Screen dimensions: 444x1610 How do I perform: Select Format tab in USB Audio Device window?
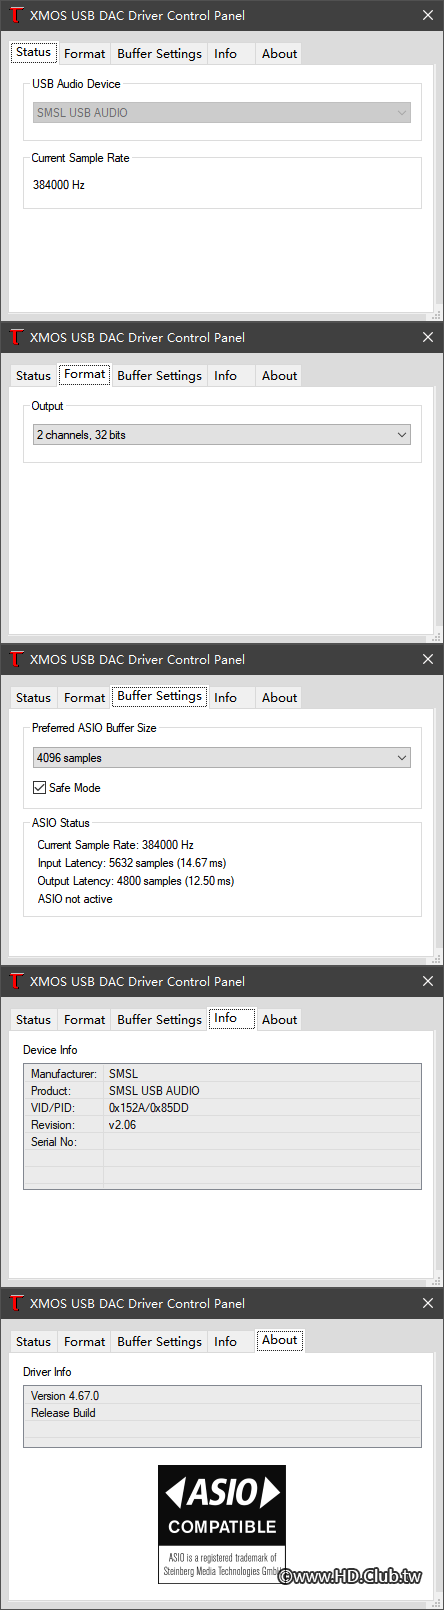[x=84, y=54]
